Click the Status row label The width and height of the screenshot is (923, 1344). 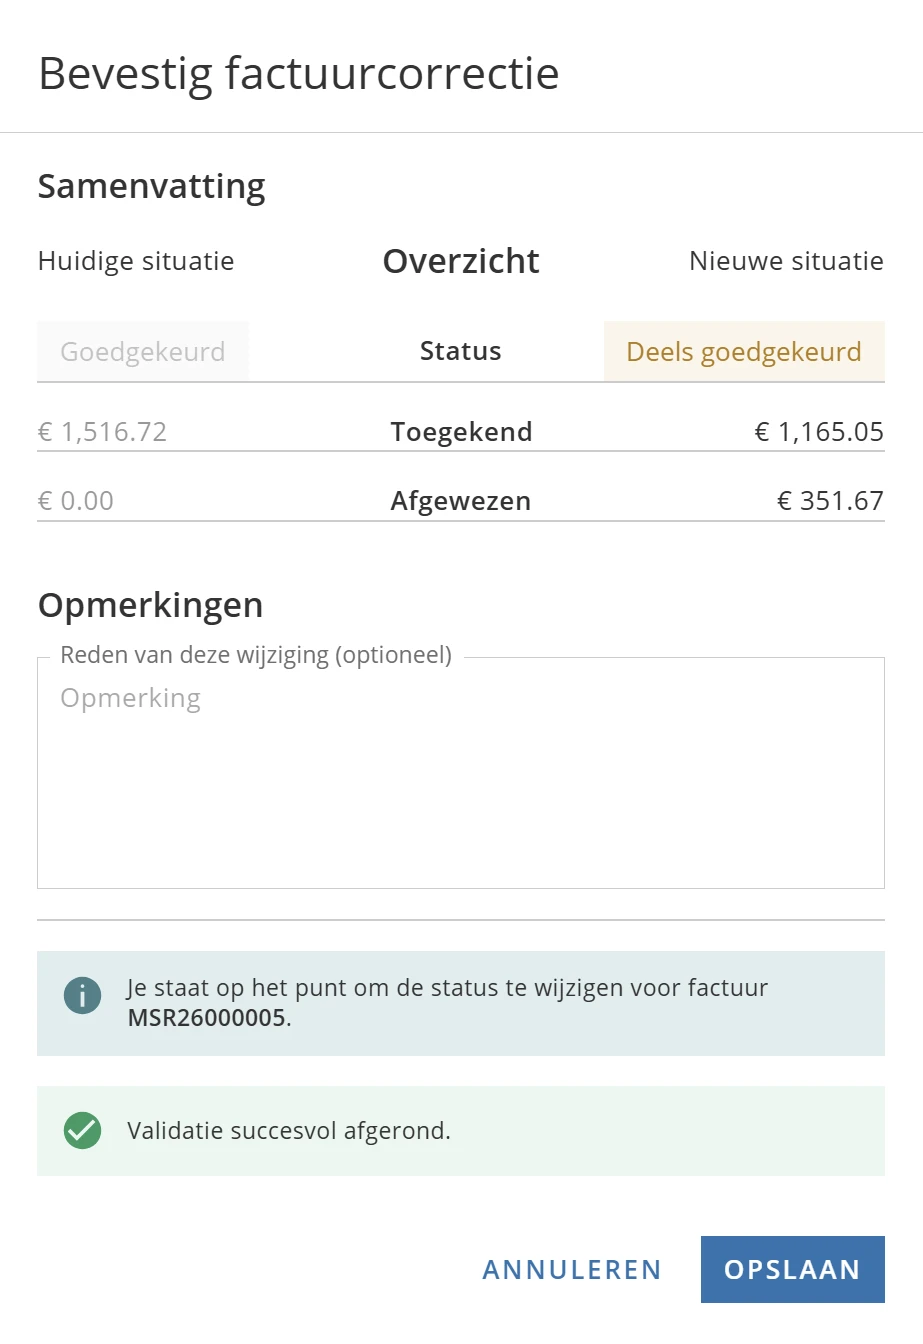click(460, 351)
